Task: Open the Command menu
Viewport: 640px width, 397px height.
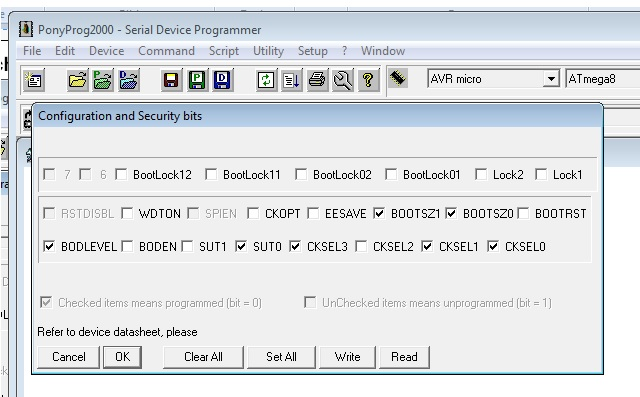Action: pos(167,51)
